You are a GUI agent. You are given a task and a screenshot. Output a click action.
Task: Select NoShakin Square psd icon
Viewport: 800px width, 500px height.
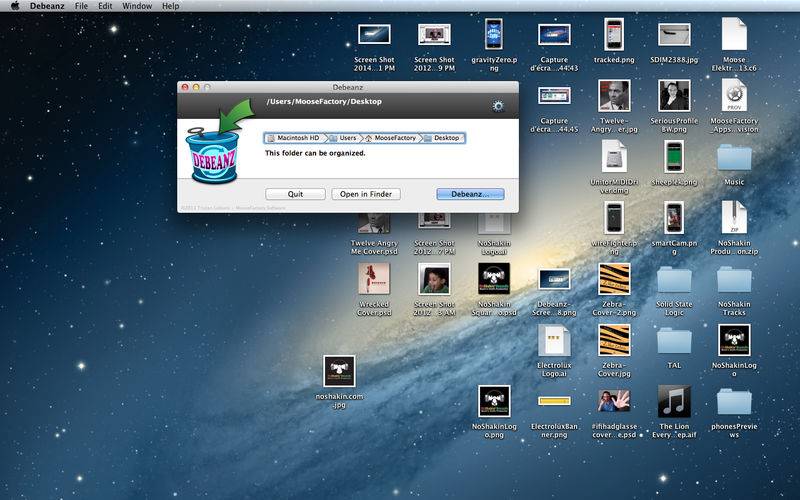point(494,279)
